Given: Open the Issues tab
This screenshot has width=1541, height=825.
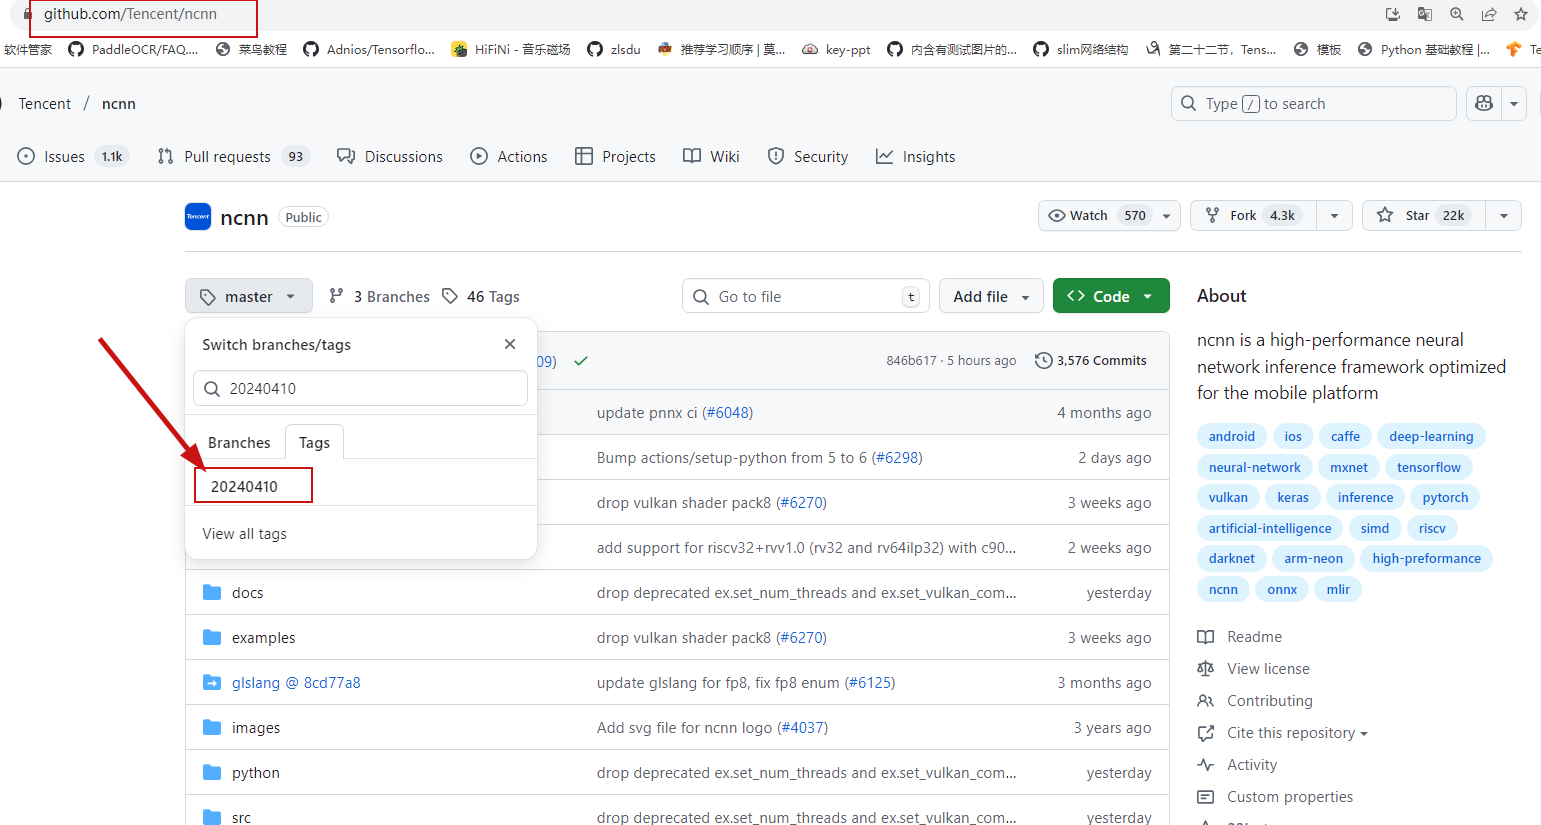Looking at the screenshot, I should coord(73,156).
